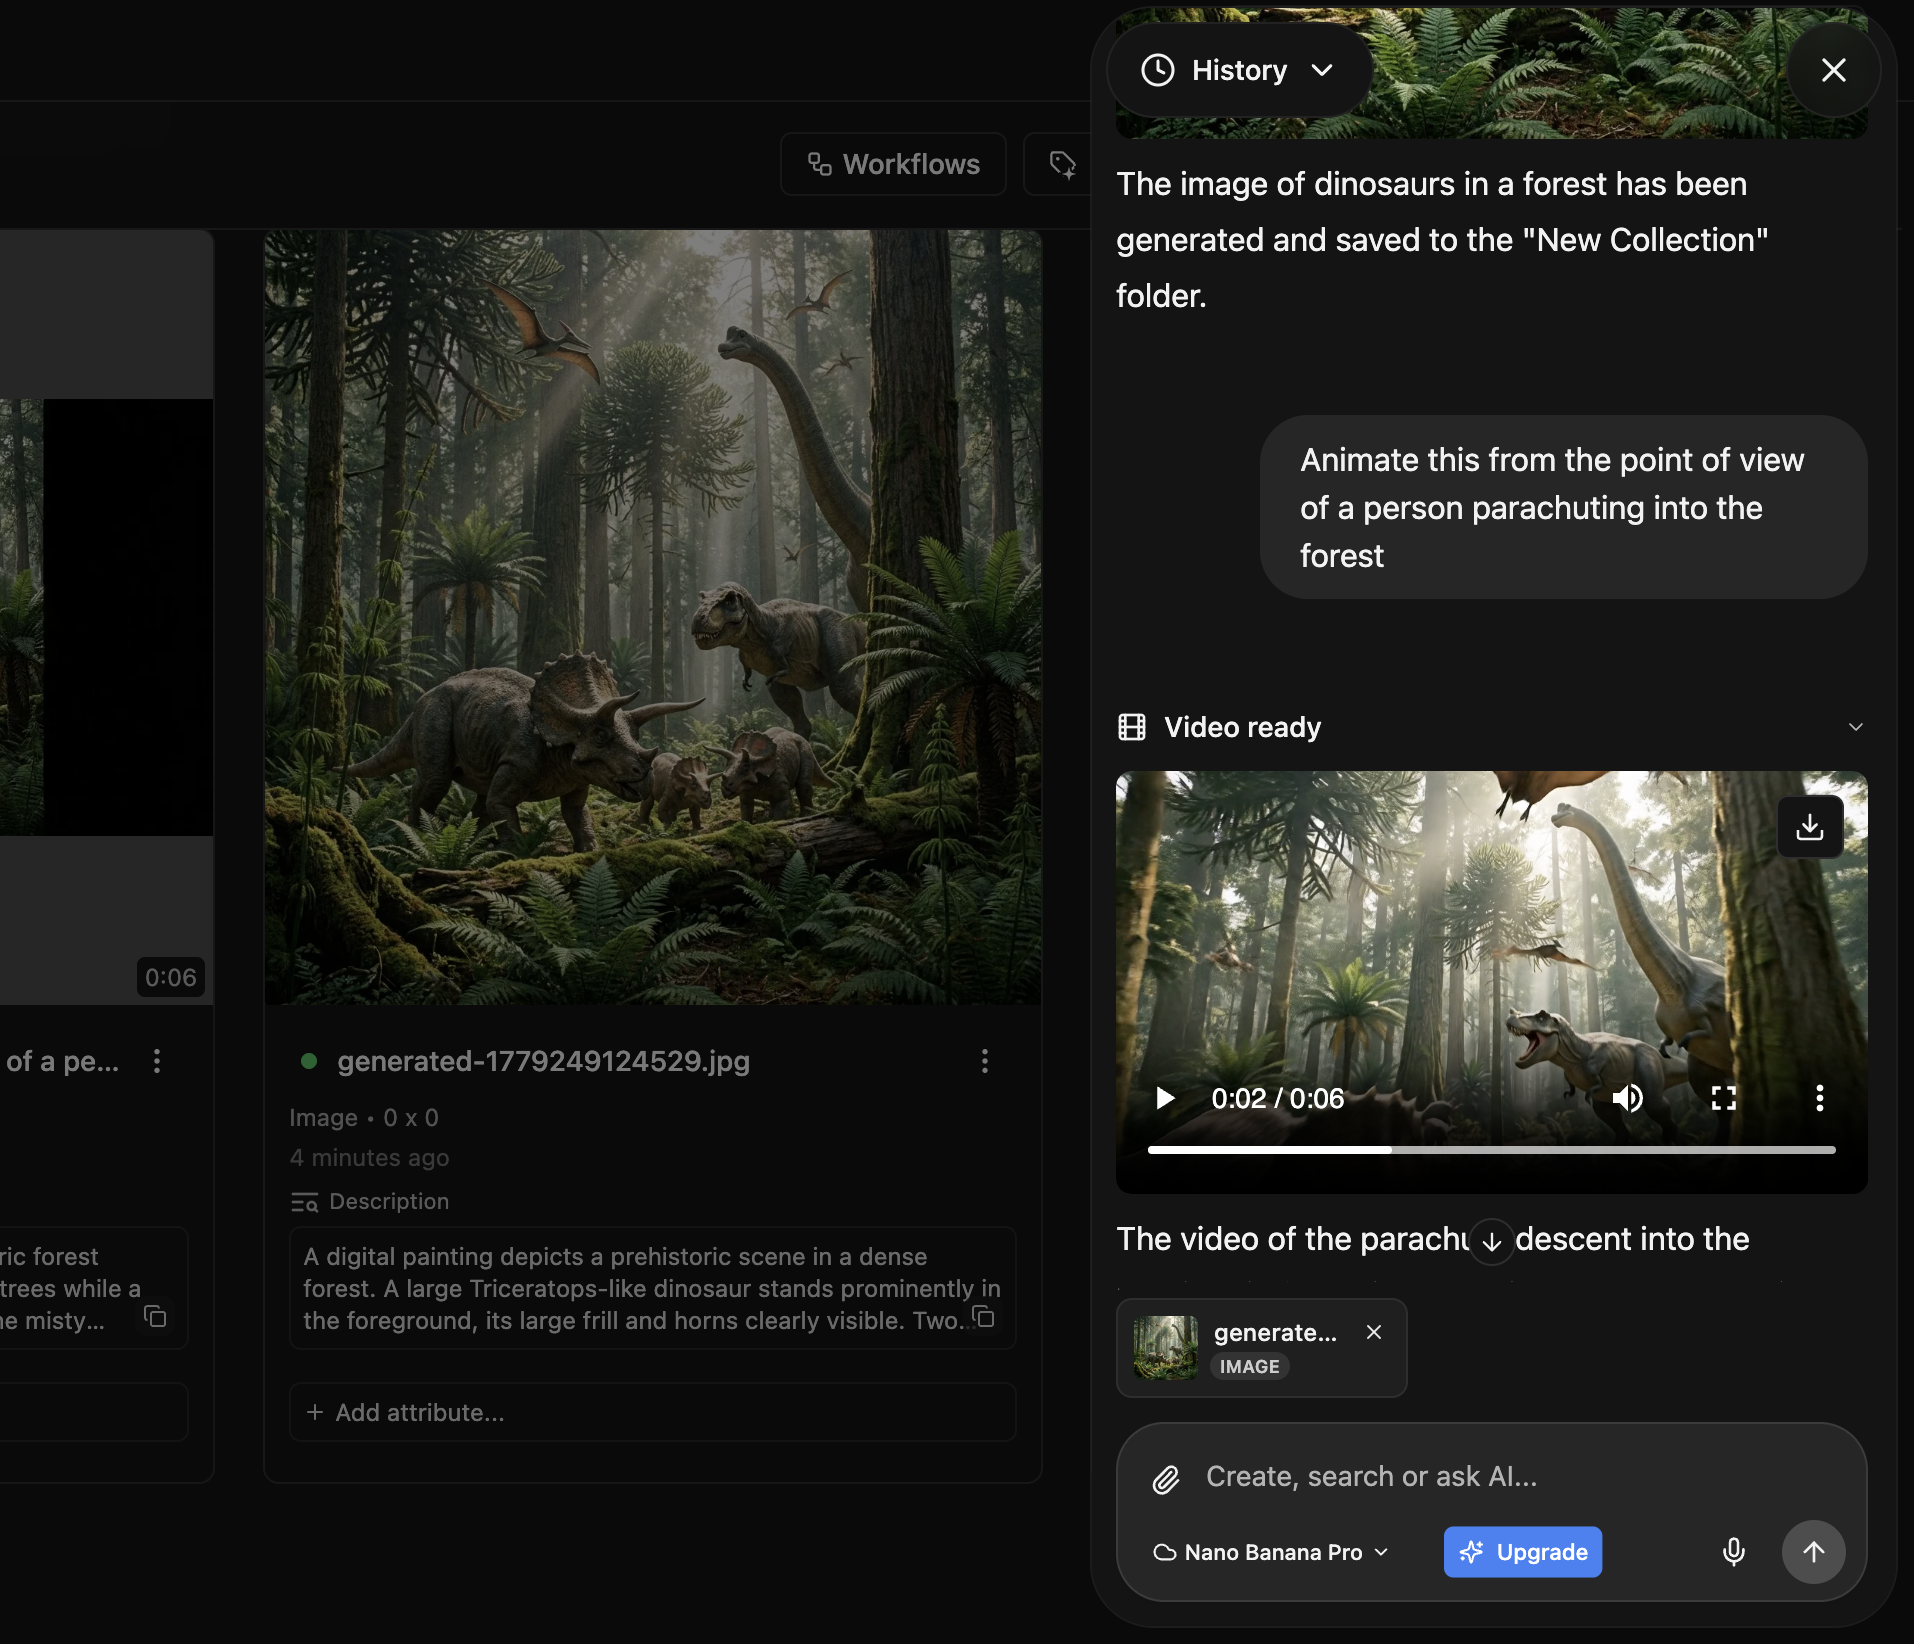1914x1644 pixels.
Task: Click the green status dot by the filename
Action: pos(309,1061)
